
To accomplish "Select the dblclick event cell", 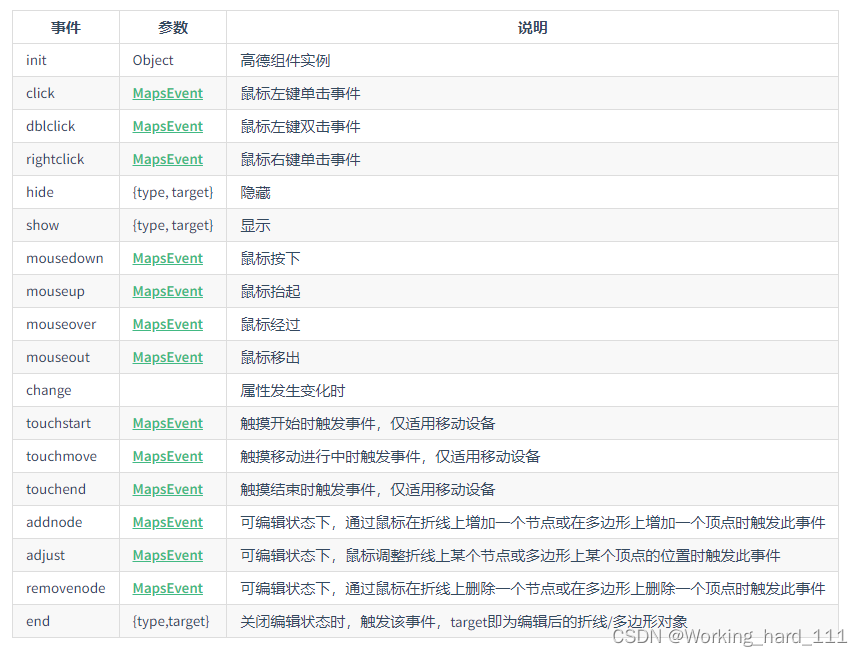I will (66, 127).
